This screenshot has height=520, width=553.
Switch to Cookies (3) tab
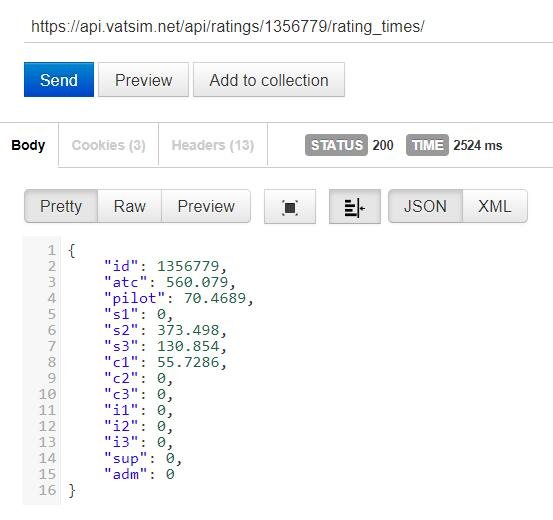point(109,145)
